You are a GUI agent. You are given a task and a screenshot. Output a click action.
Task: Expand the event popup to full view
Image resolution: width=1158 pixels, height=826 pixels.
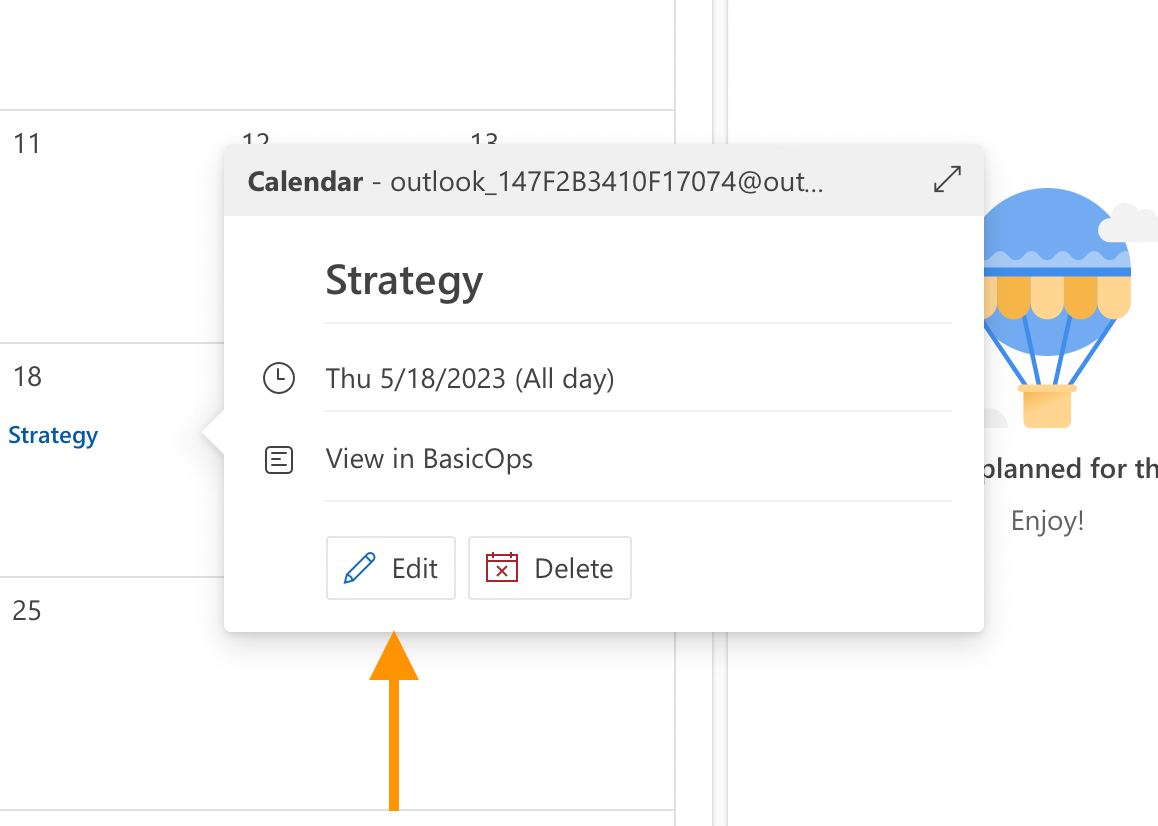(x=946, y=179)
